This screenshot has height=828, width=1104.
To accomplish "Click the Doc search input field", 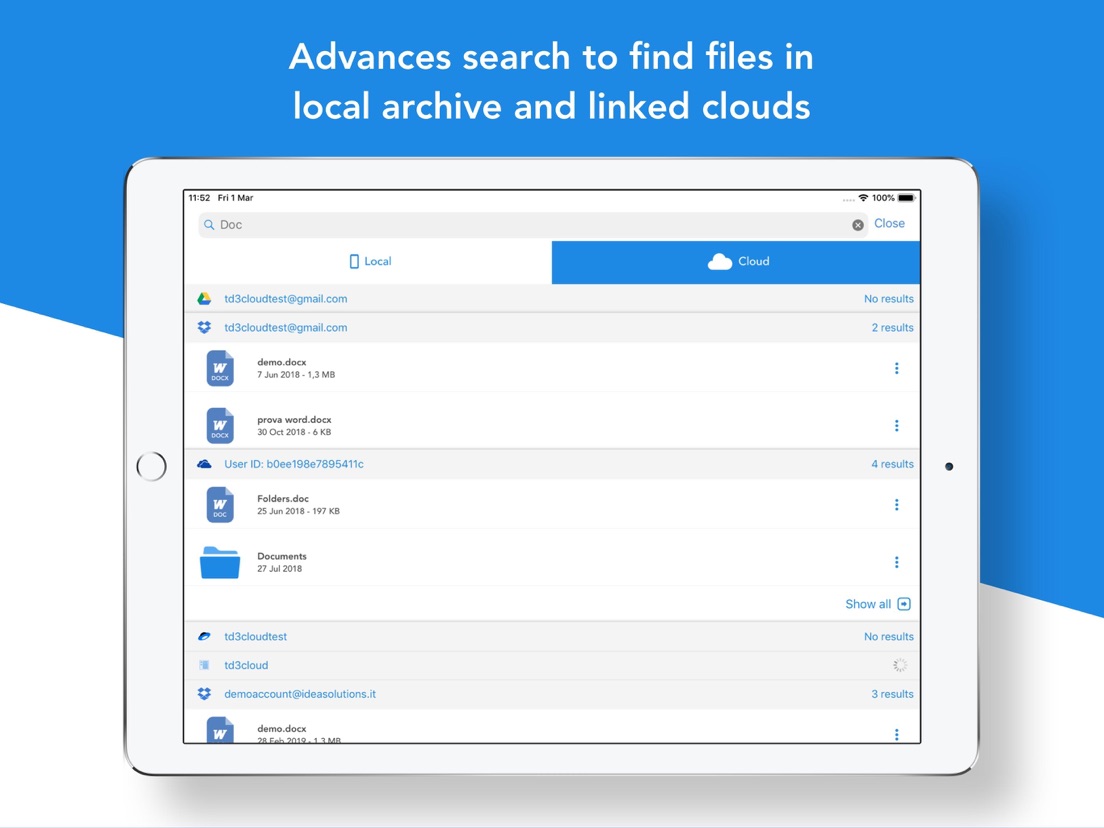I will pyautogui.click(x=533, y=225).
